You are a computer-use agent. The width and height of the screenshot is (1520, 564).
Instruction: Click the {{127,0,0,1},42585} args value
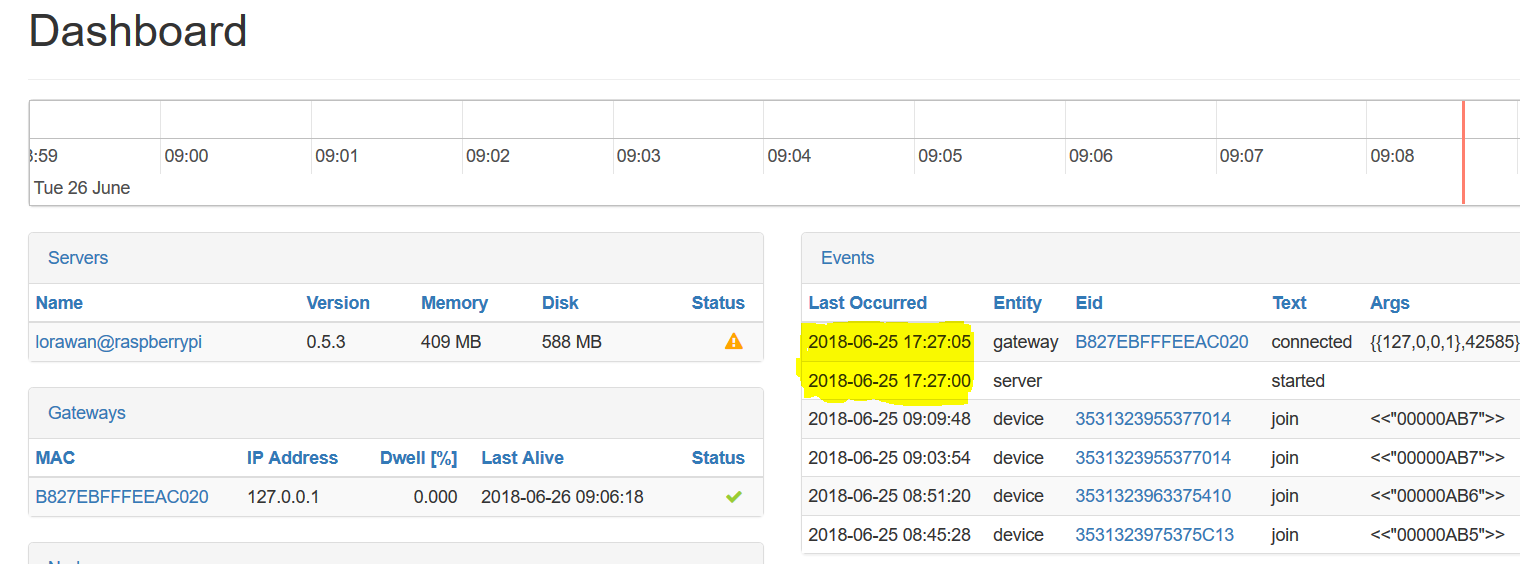pos(1445,342)
